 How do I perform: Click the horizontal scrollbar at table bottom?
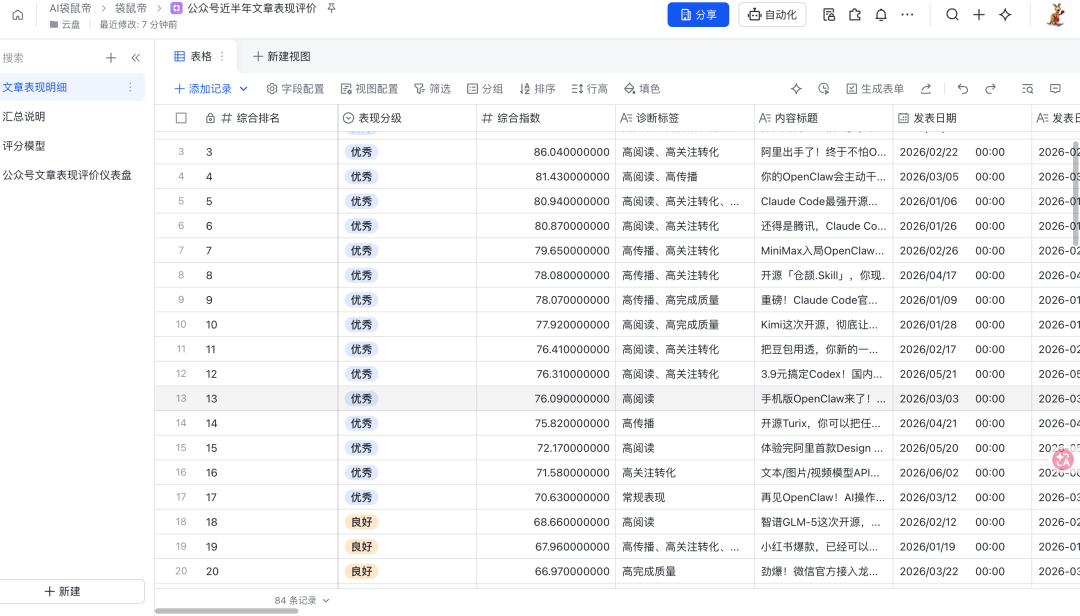[x=227, y=610]
